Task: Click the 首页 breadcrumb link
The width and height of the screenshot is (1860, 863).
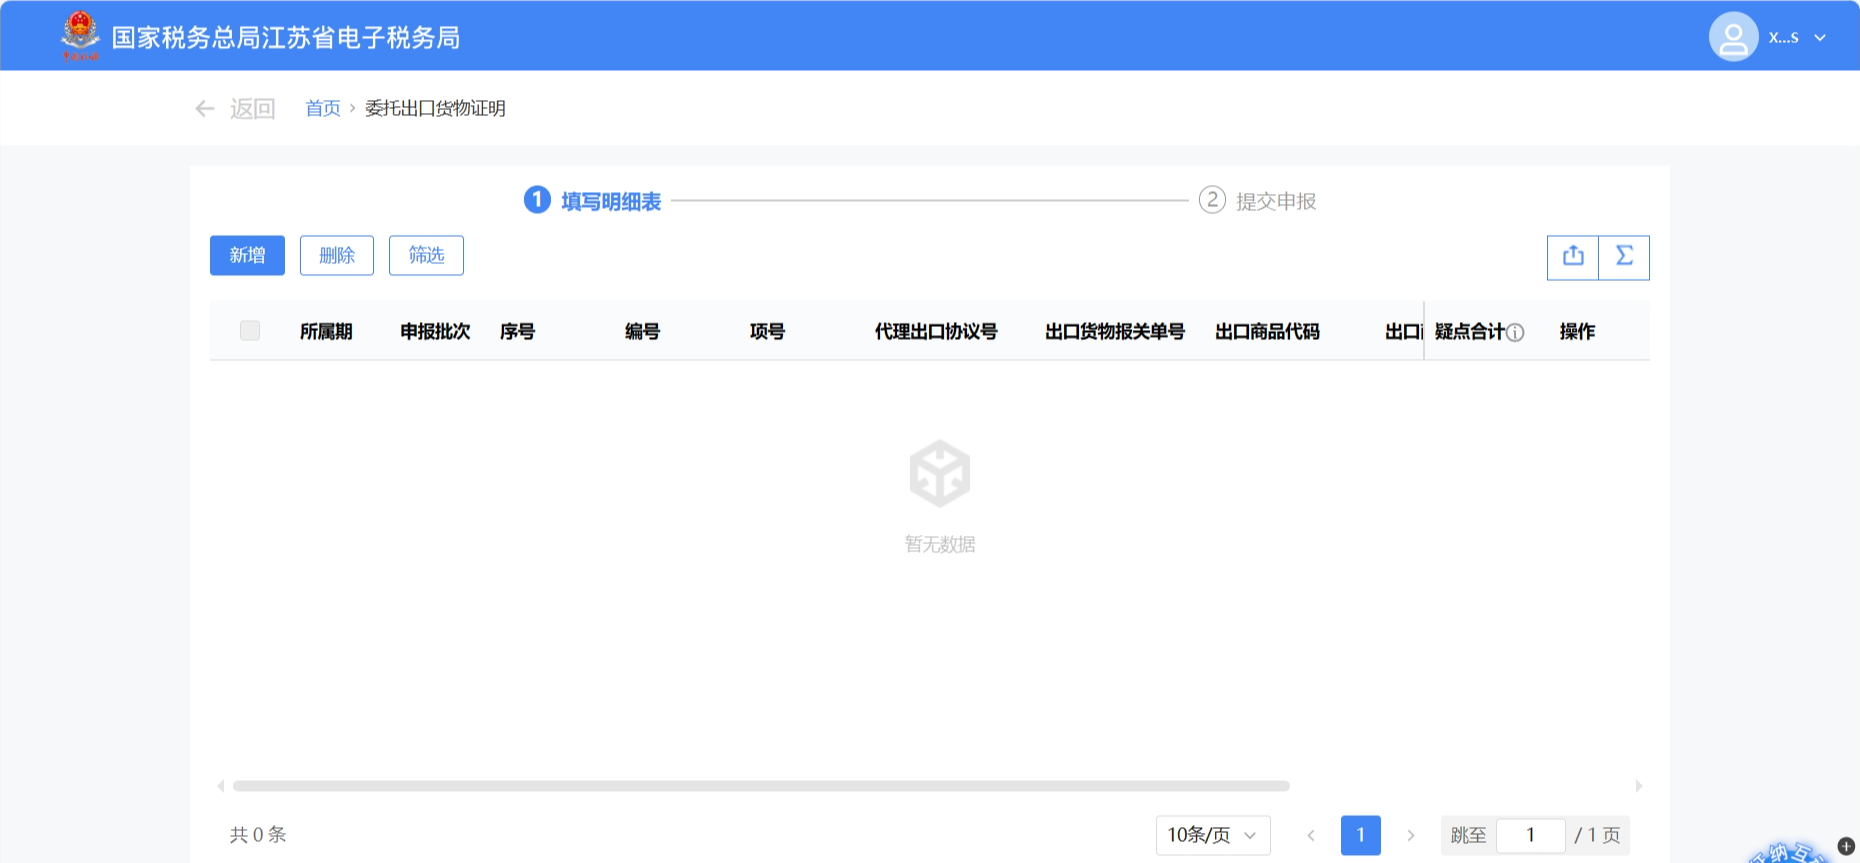Action: (322, 108)
